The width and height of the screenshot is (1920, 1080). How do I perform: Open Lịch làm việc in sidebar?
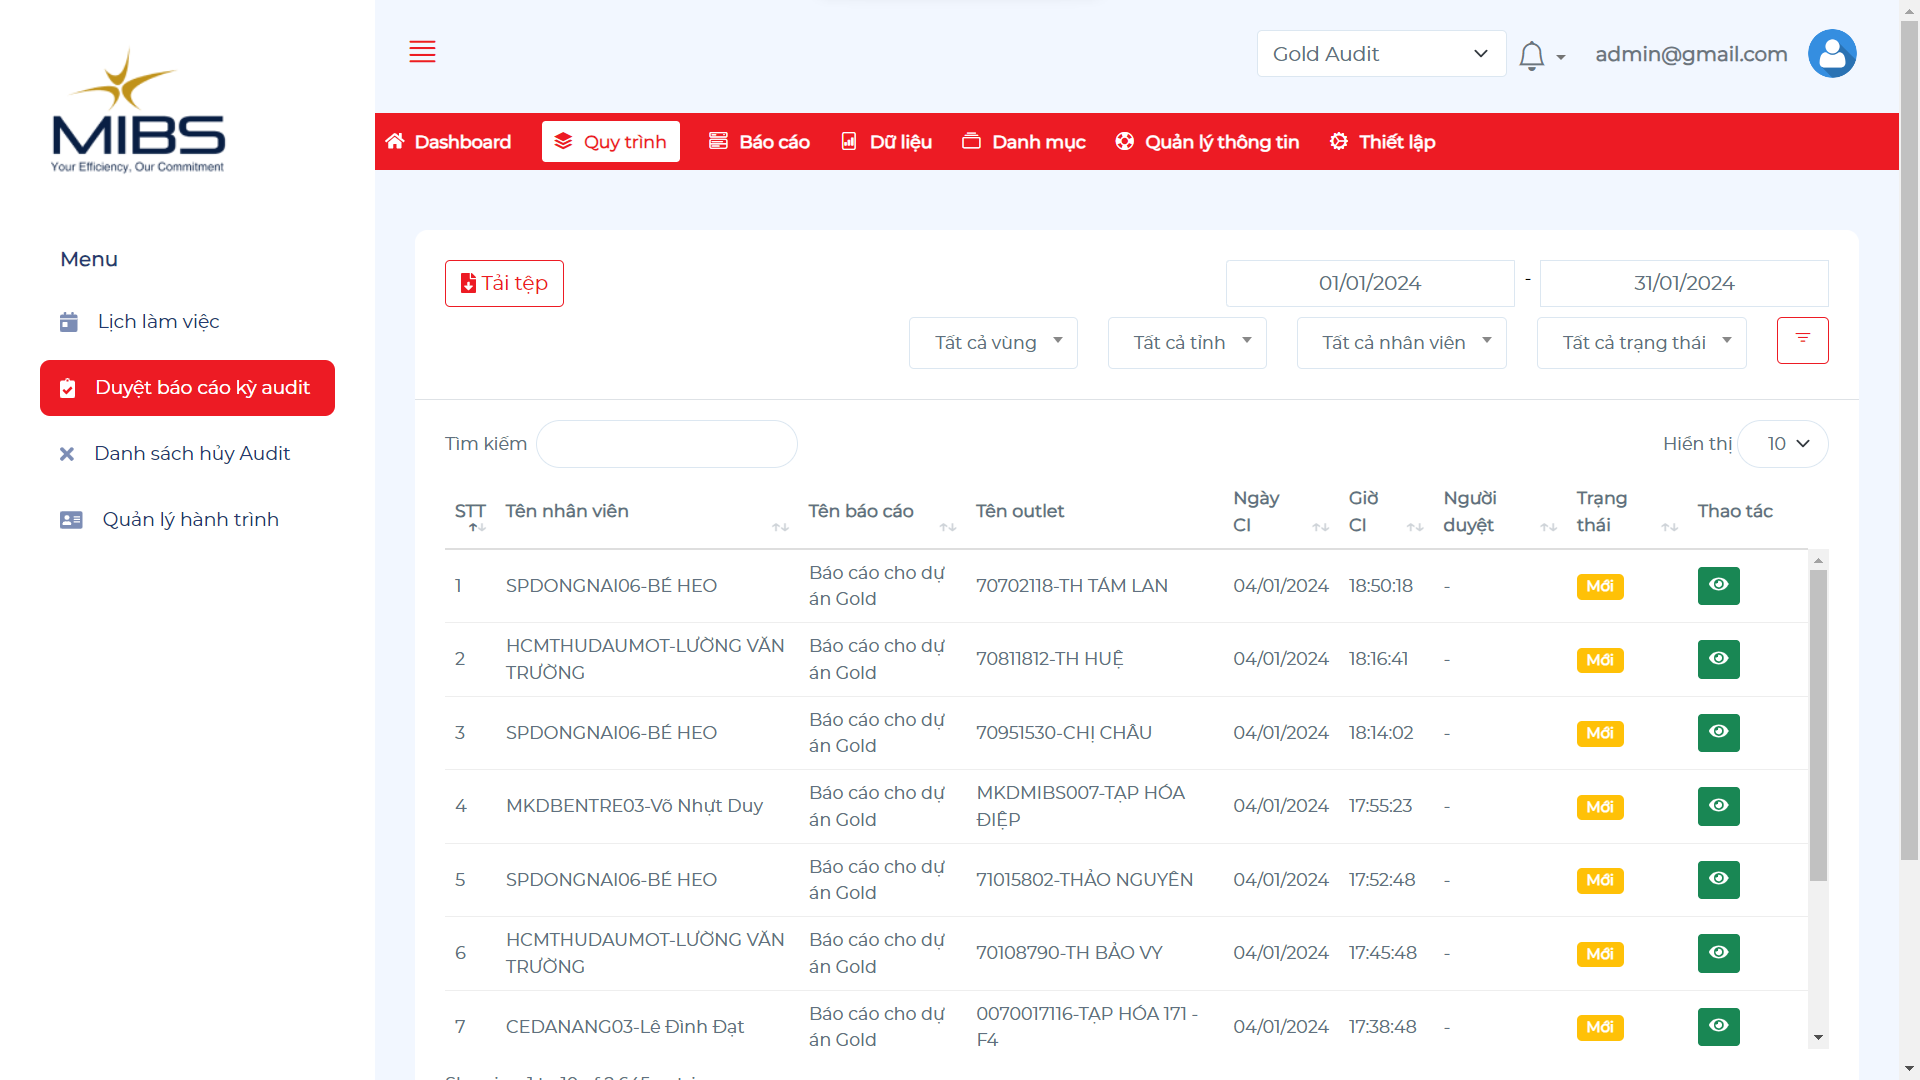pos(187,322)
